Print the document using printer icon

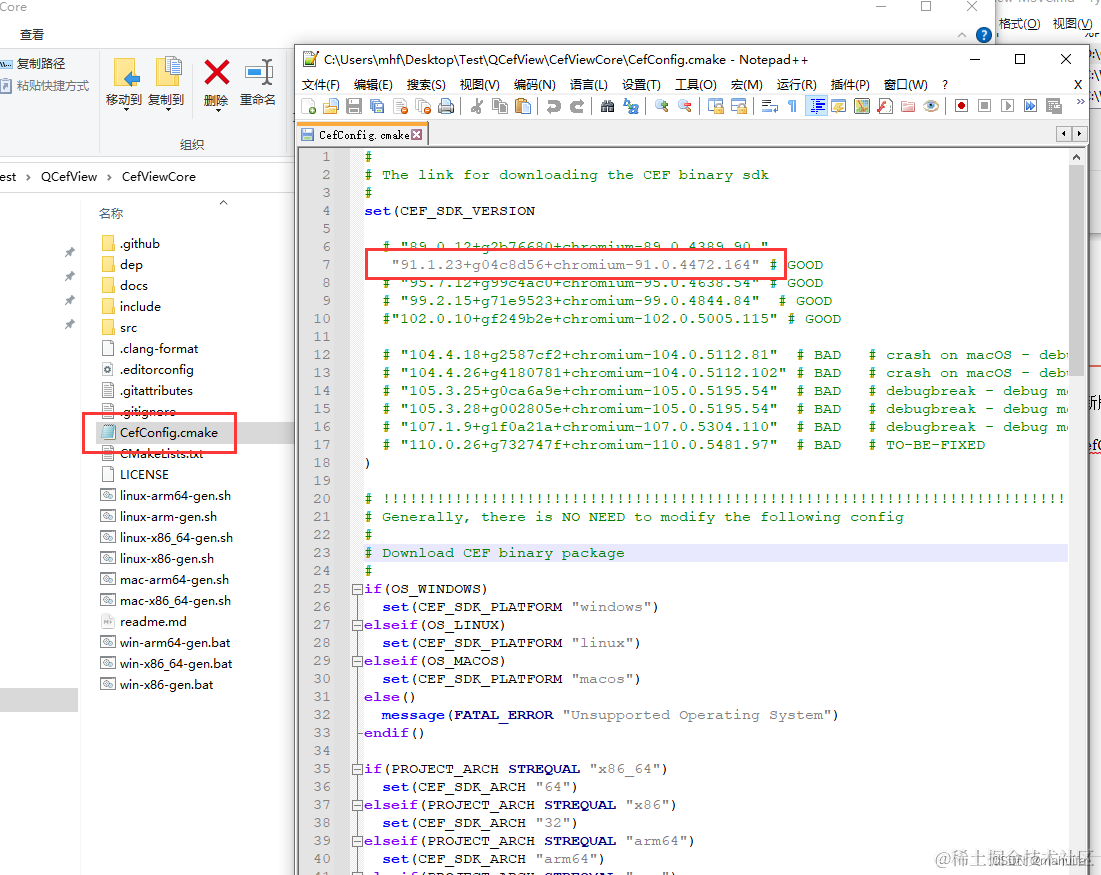[x=446, y=106]
